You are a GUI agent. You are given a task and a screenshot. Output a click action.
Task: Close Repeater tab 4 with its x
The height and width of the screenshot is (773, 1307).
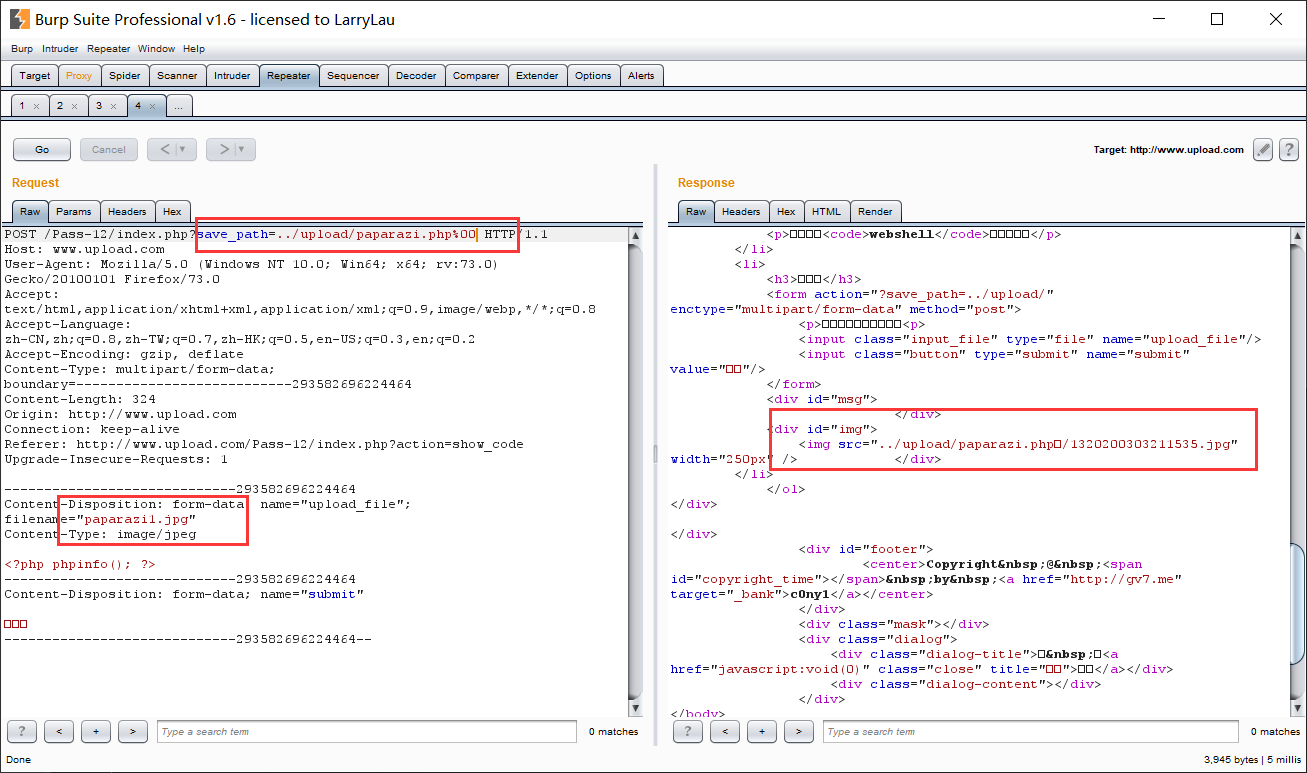pyautogui.click(x=152, y=106)
